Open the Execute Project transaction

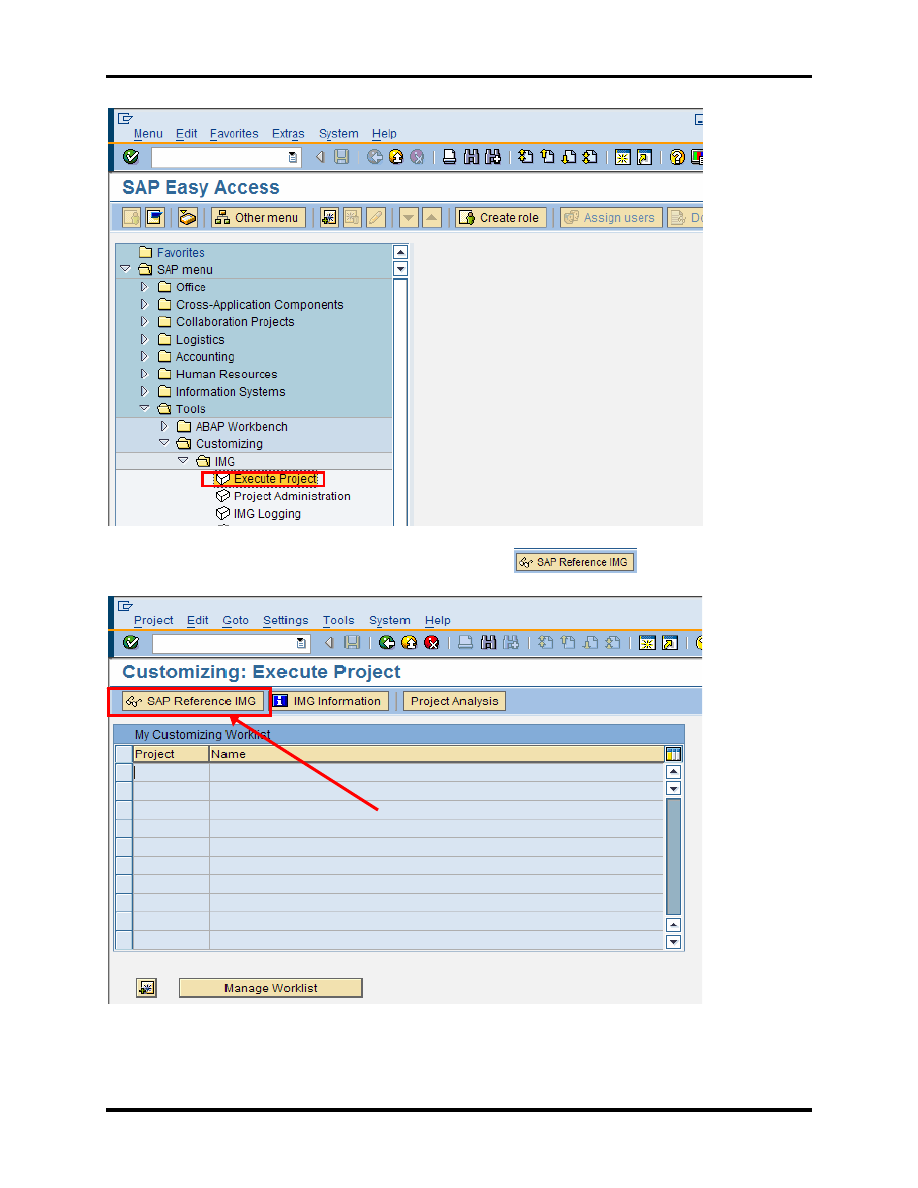pos(275,479)
